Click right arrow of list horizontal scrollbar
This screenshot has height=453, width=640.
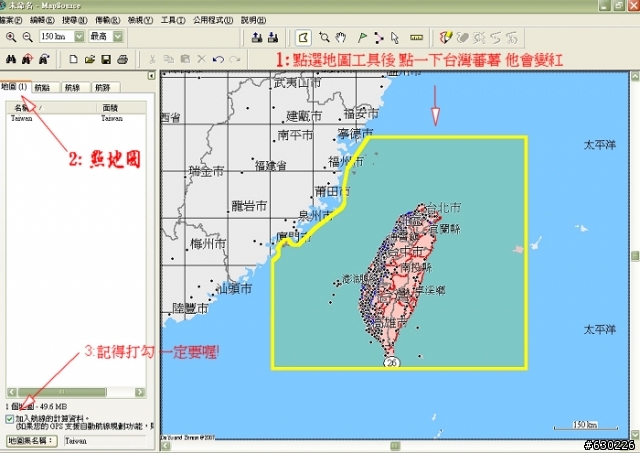click(x=140, y=392)
